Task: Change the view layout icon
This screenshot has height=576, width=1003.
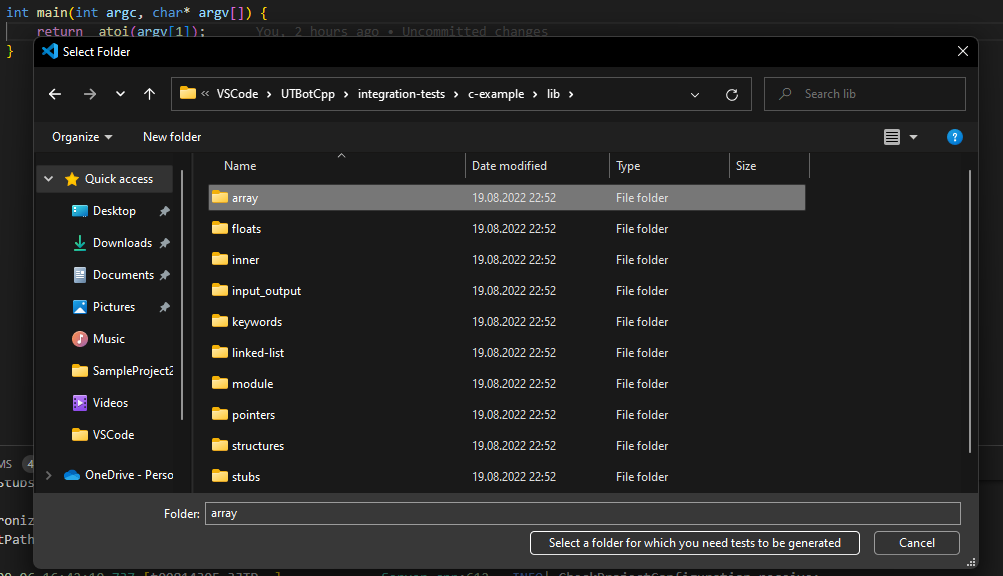Action: tap(892, 137)
